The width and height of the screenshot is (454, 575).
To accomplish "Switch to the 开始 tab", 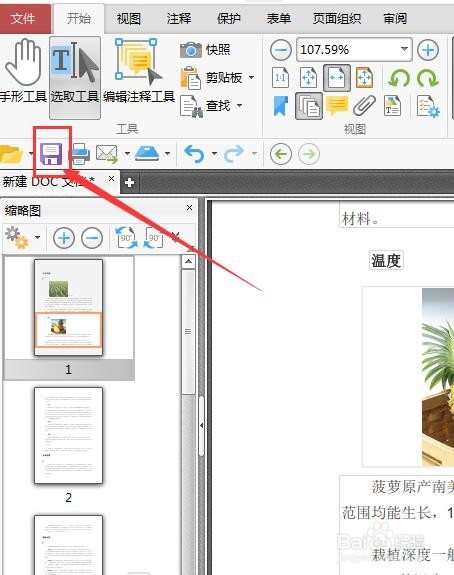I will point(78,18).
